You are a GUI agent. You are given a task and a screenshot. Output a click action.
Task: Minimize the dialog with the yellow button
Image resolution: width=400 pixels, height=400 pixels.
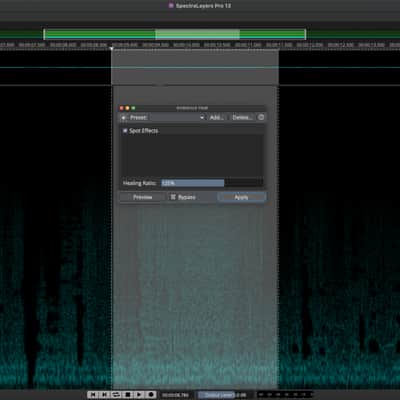[x=127, y=108]
